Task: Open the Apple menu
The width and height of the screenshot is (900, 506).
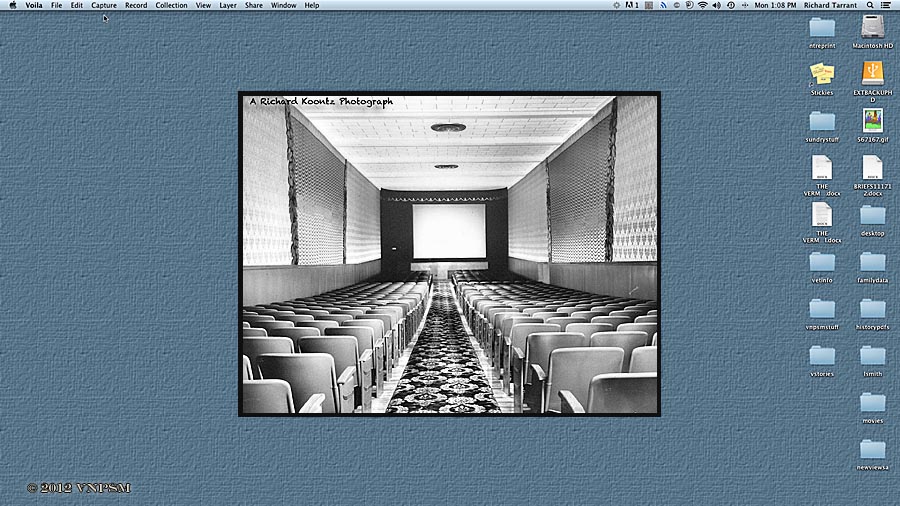Action: pyautogui.click(x=12, y=5)
